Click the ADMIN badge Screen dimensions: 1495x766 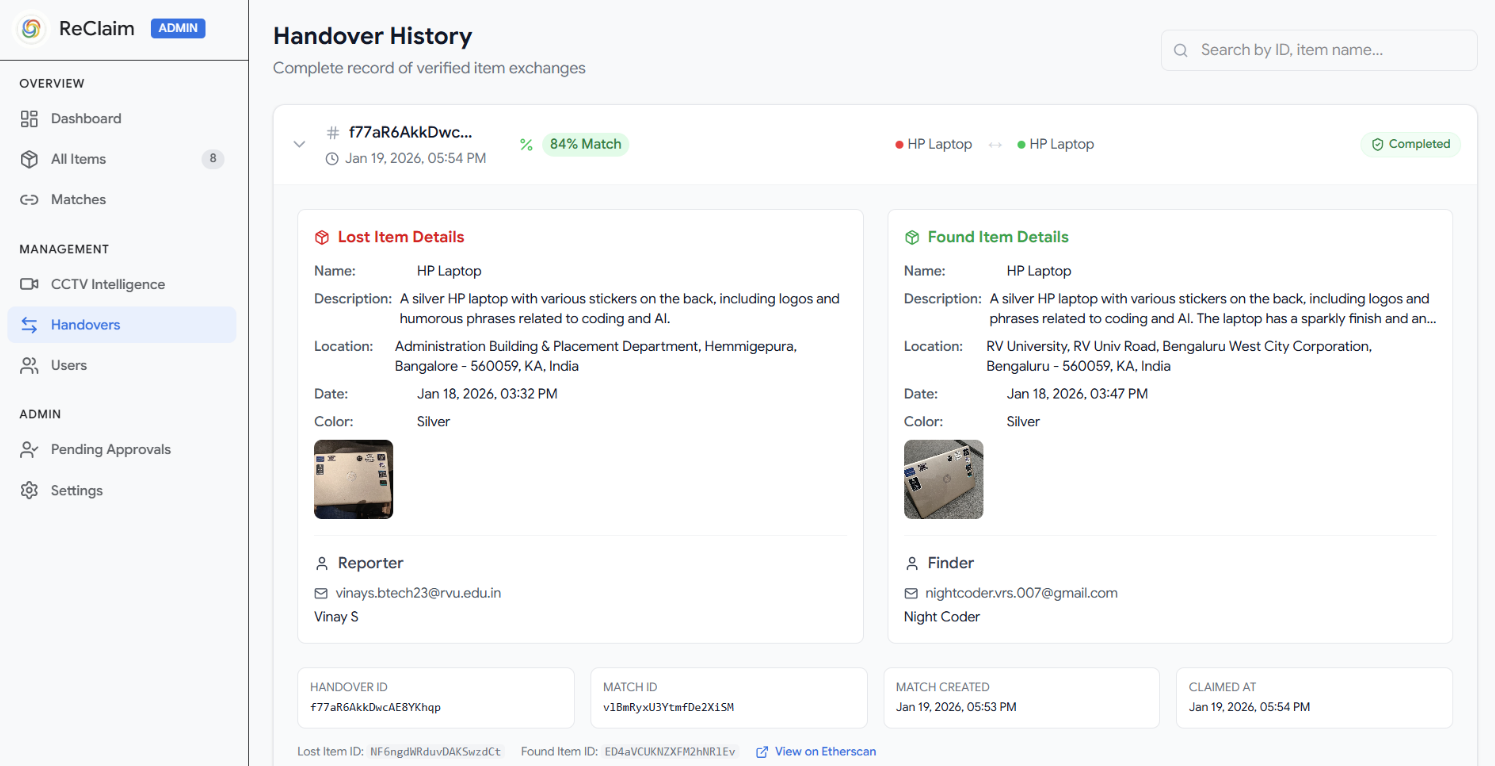[178, 28]
